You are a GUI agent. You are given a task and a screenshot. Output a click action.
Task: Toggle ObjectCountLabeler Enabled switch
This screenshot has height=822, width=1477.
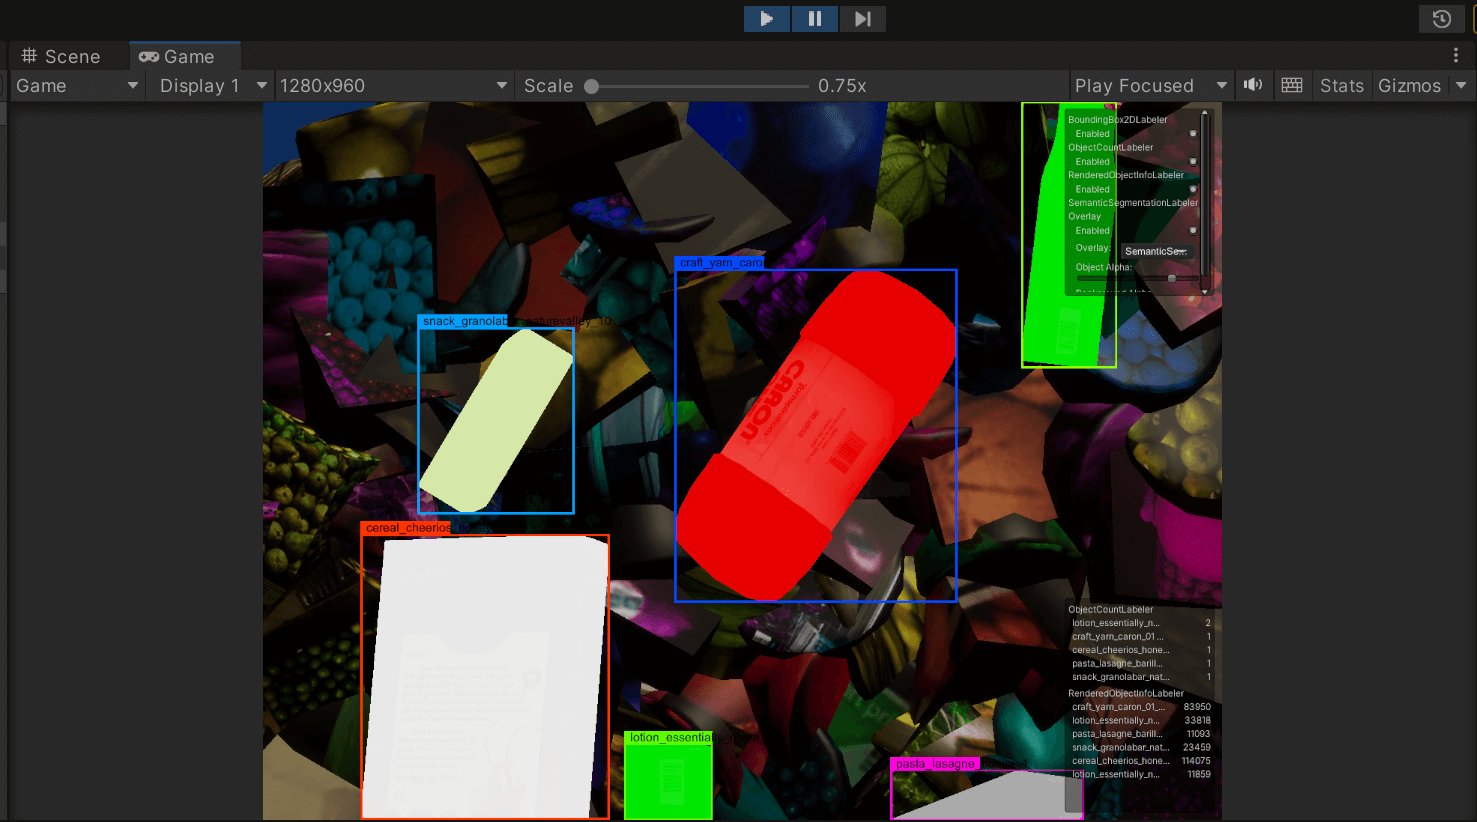(1193, 162)
